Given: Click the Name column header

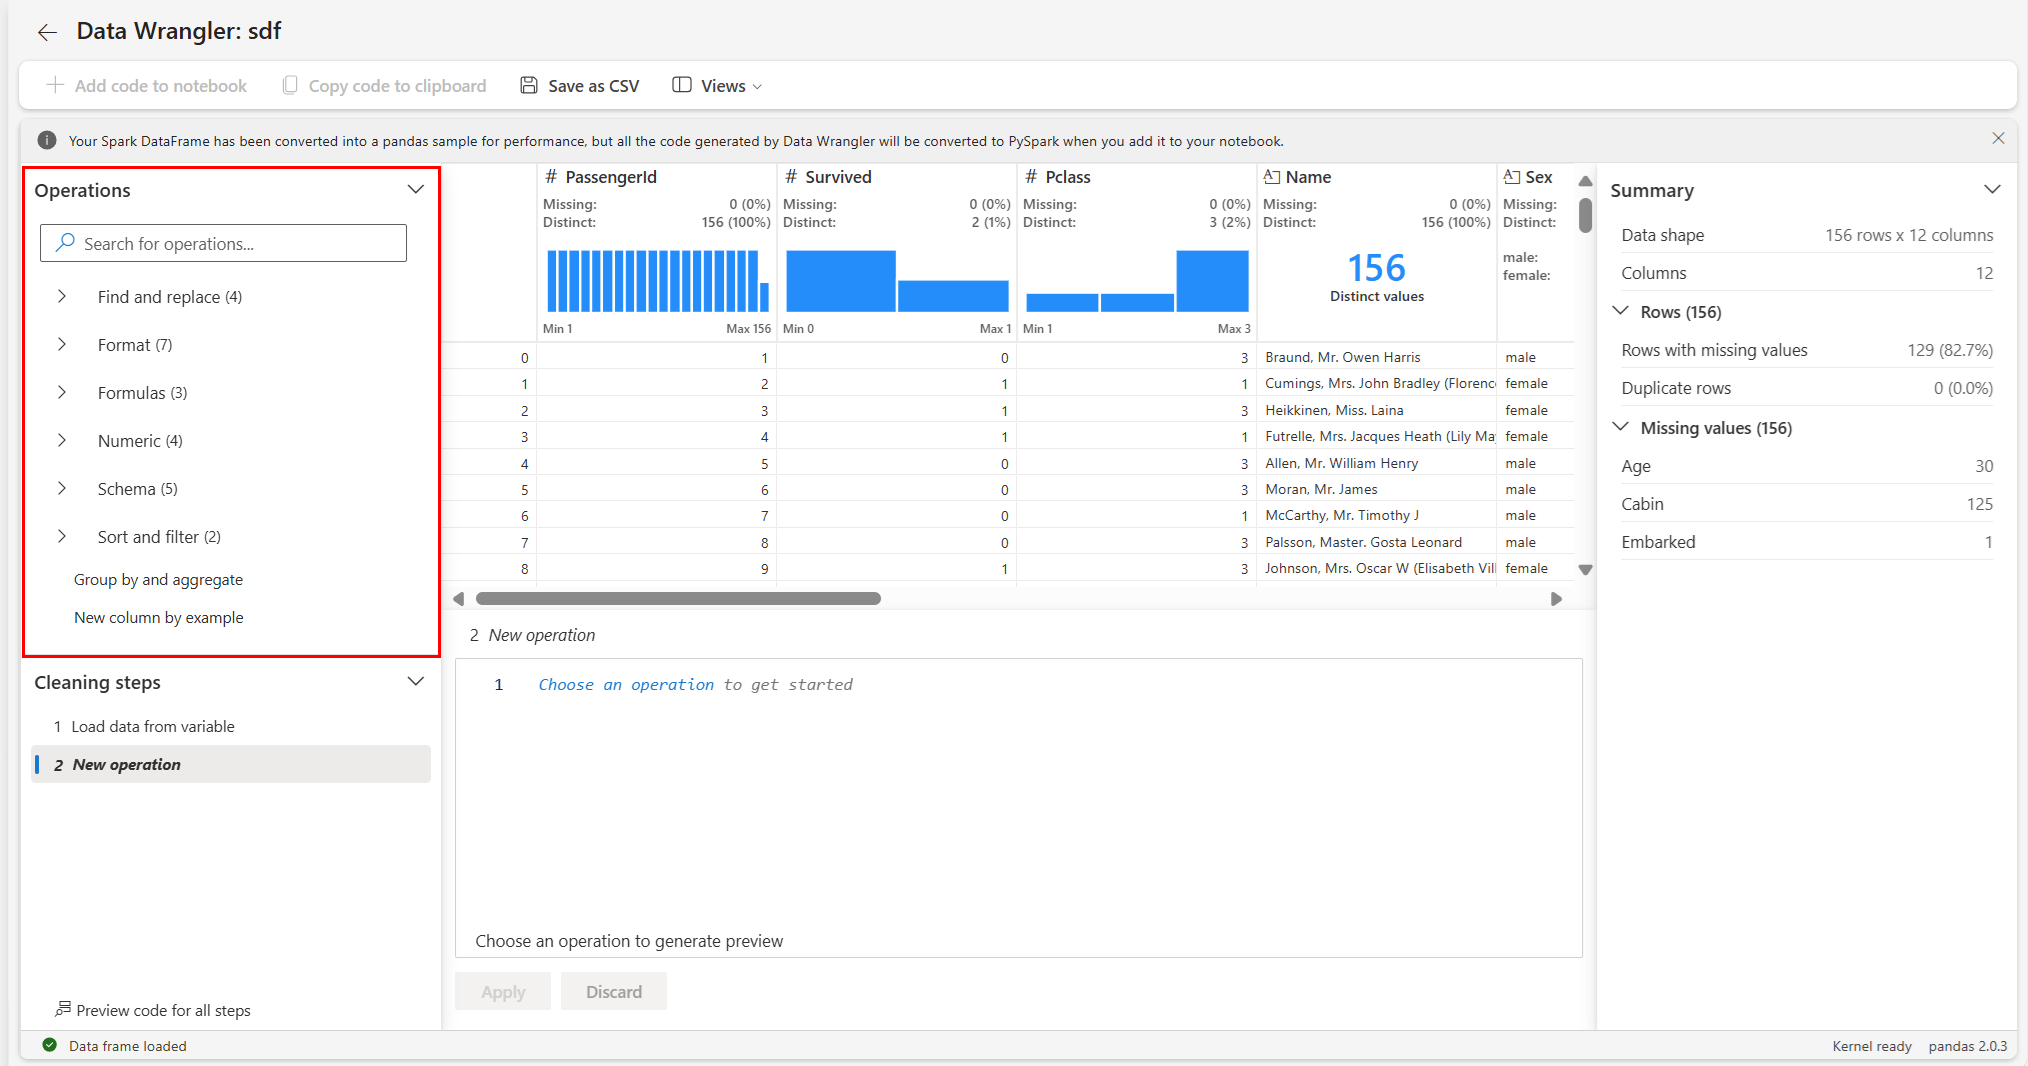Looking at the screenshot, I should click(x=1308, y=177).
